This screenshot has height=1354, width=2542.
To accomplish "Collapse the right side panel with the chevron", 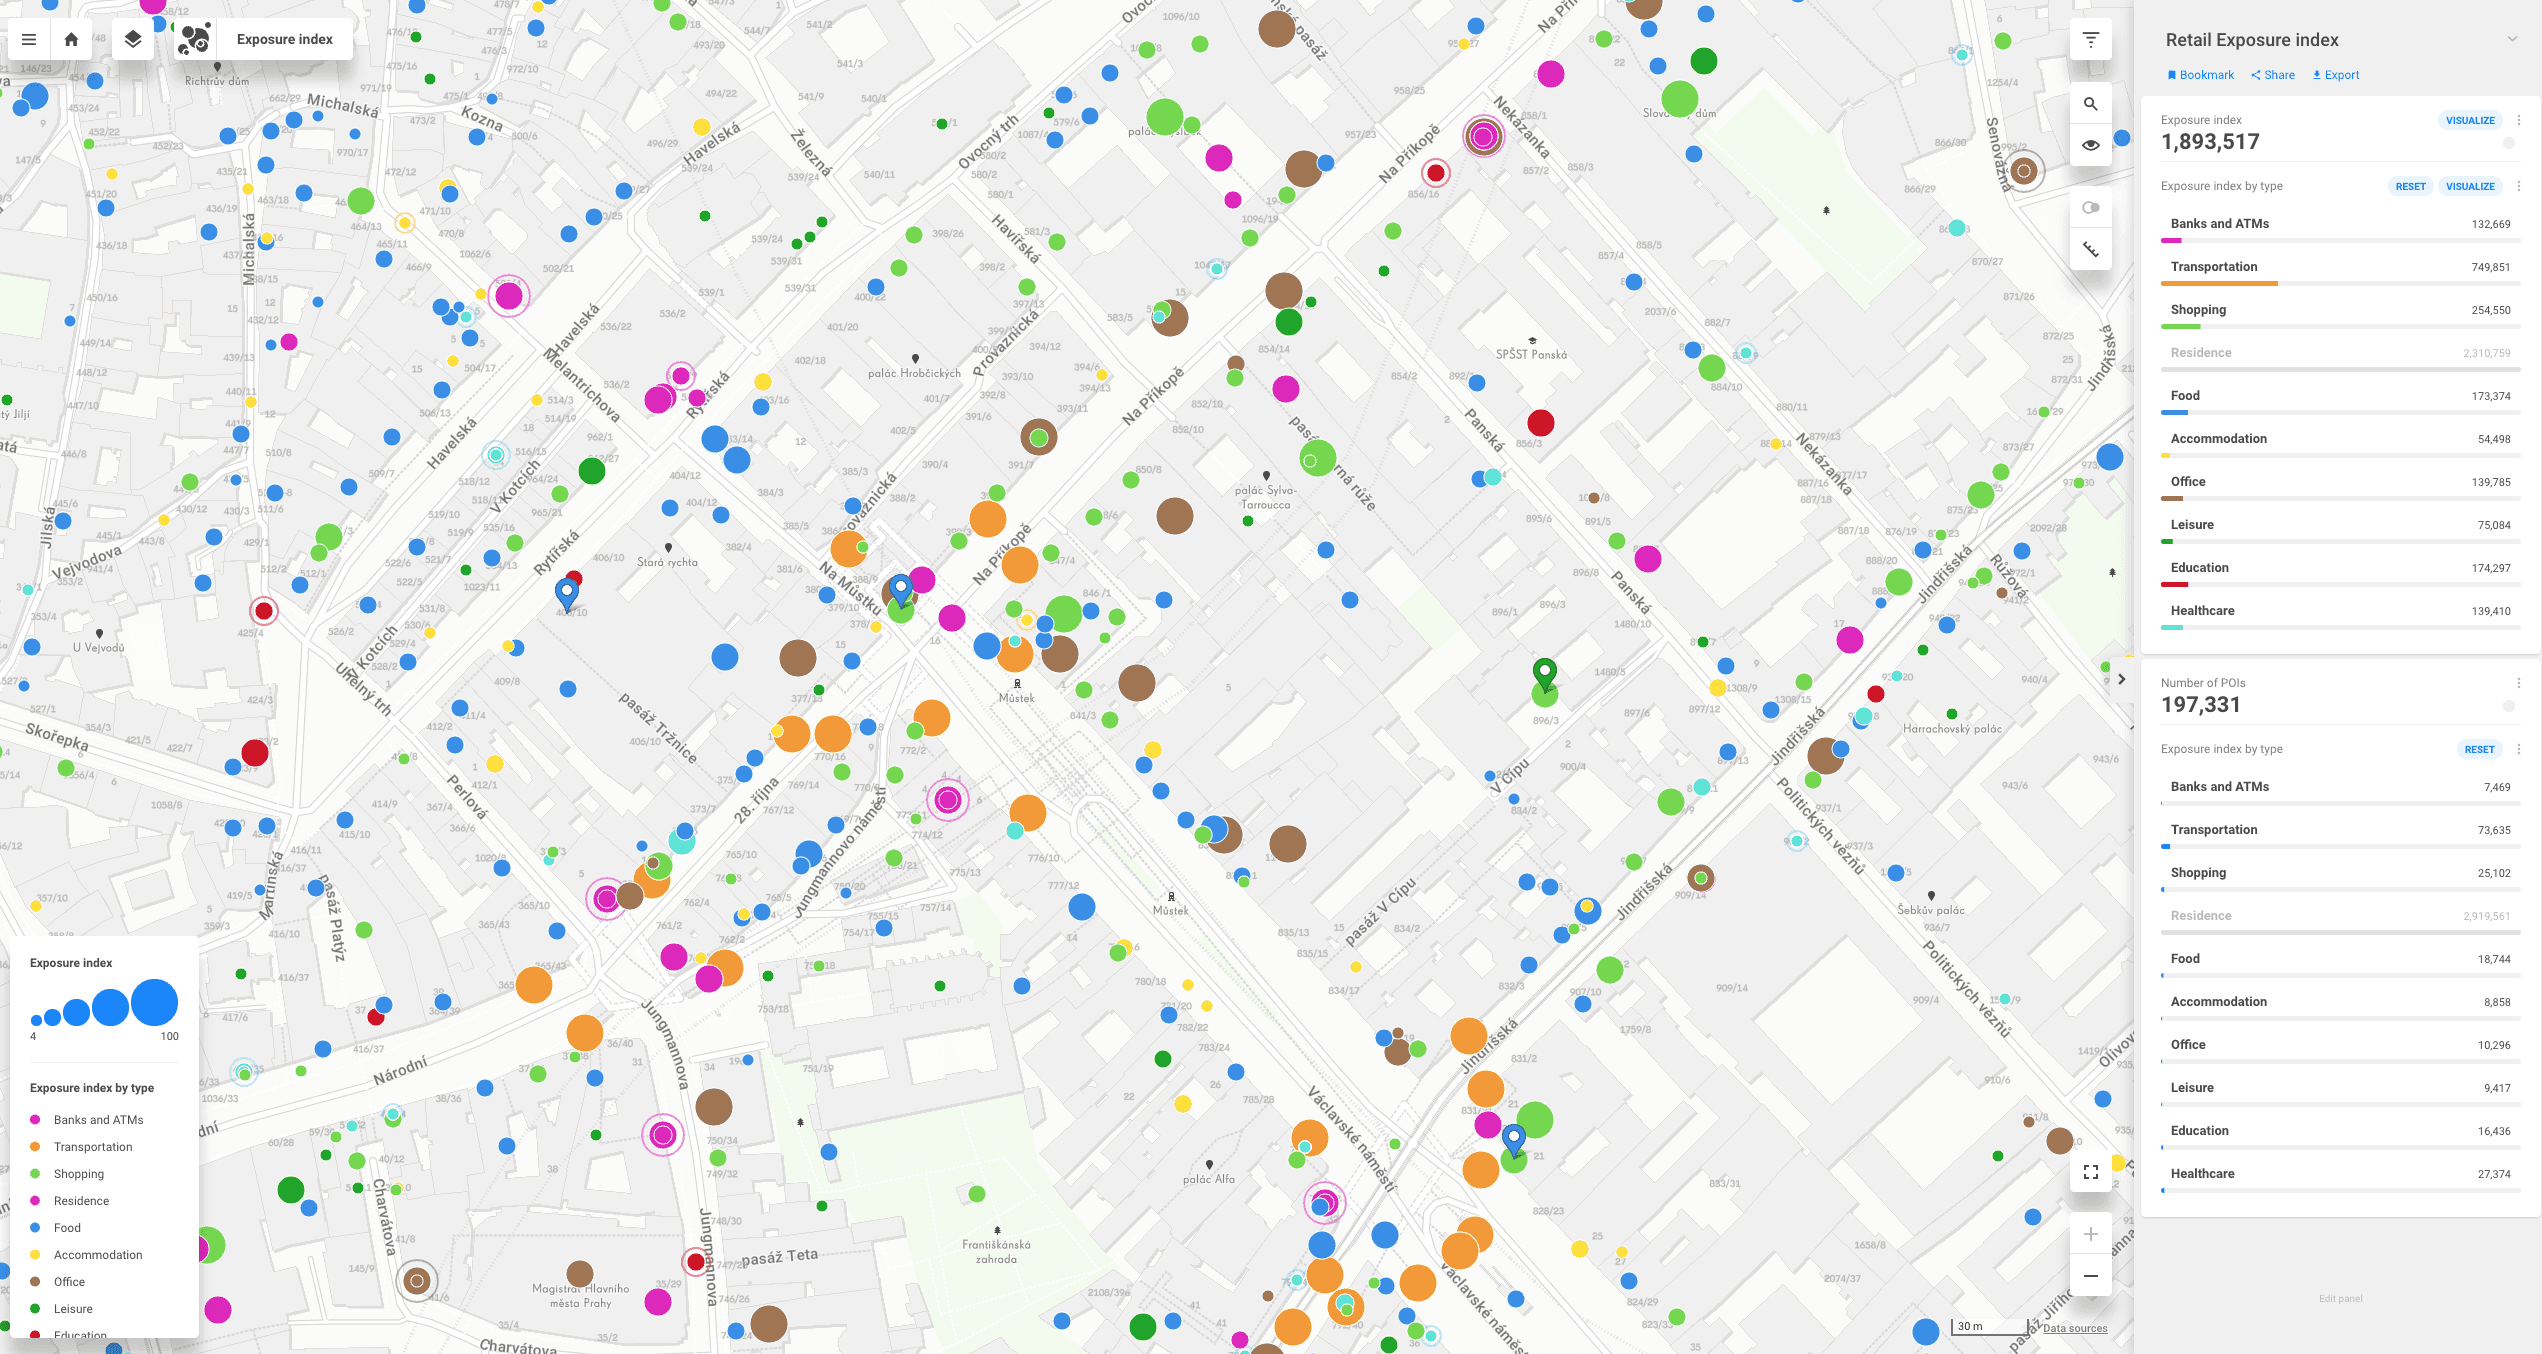I will (2121, 679).
